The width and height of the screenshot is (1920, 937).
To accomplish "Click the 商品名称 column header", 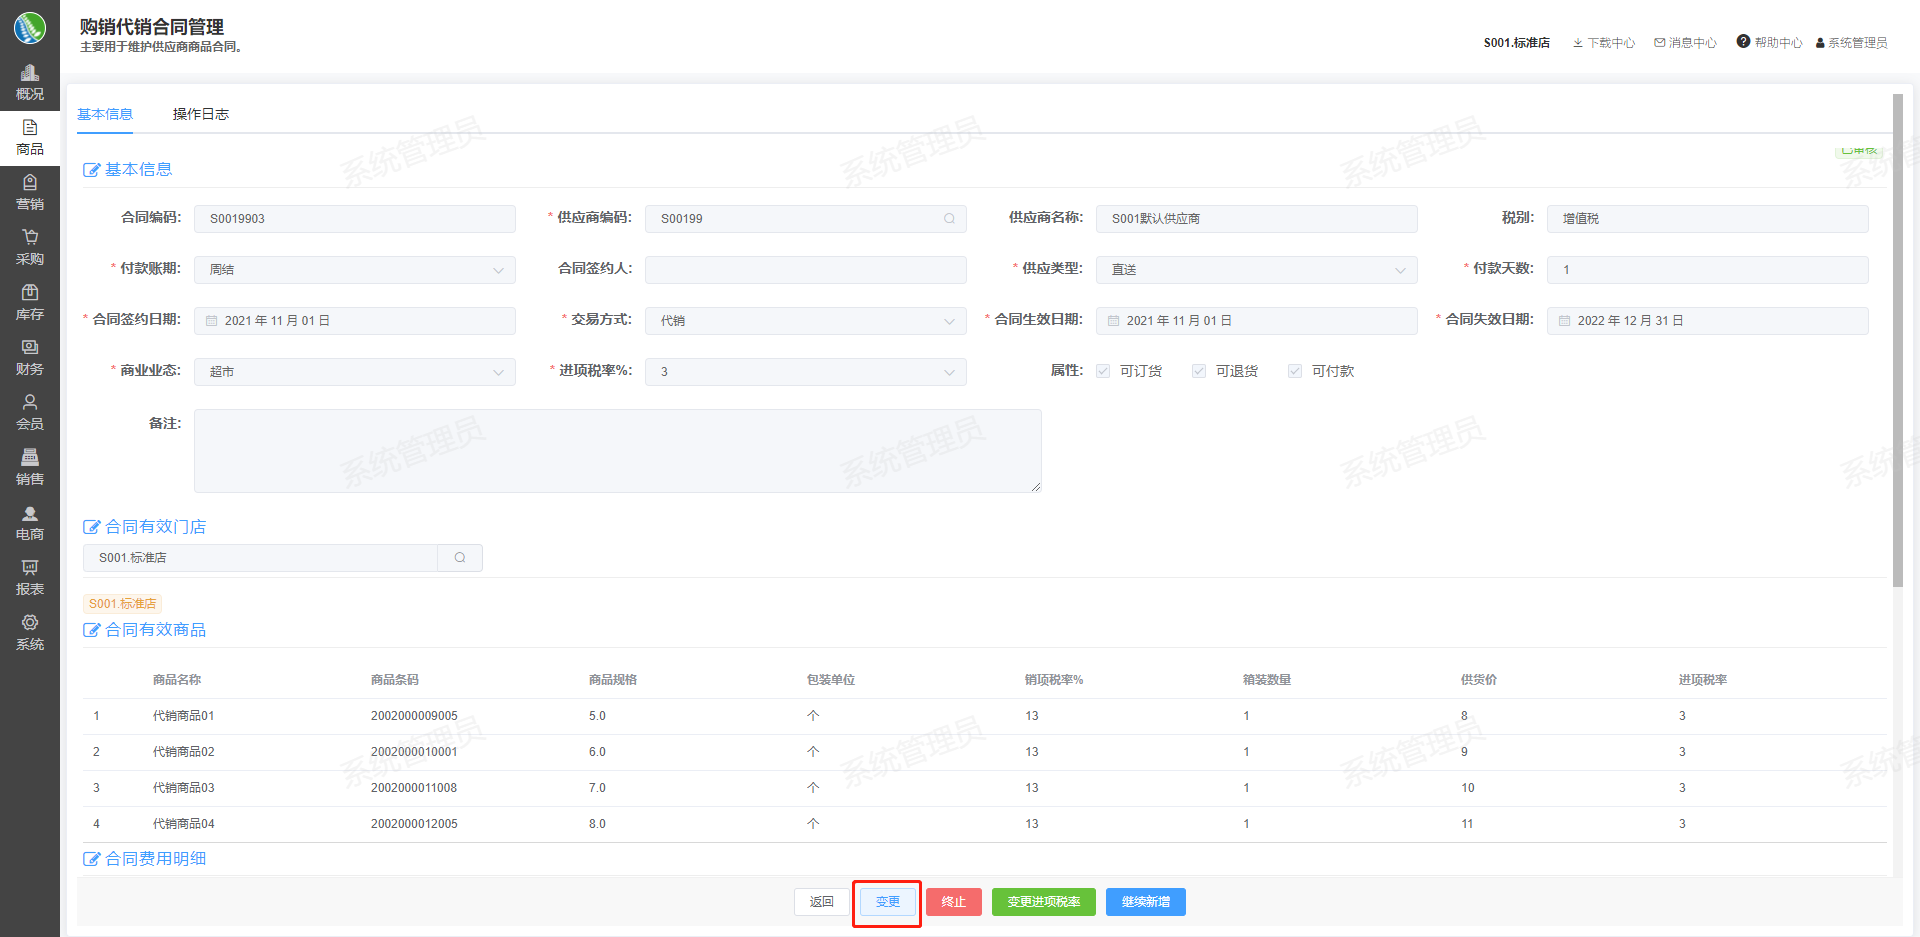I will pyautogui.click(x=177, y=680).
